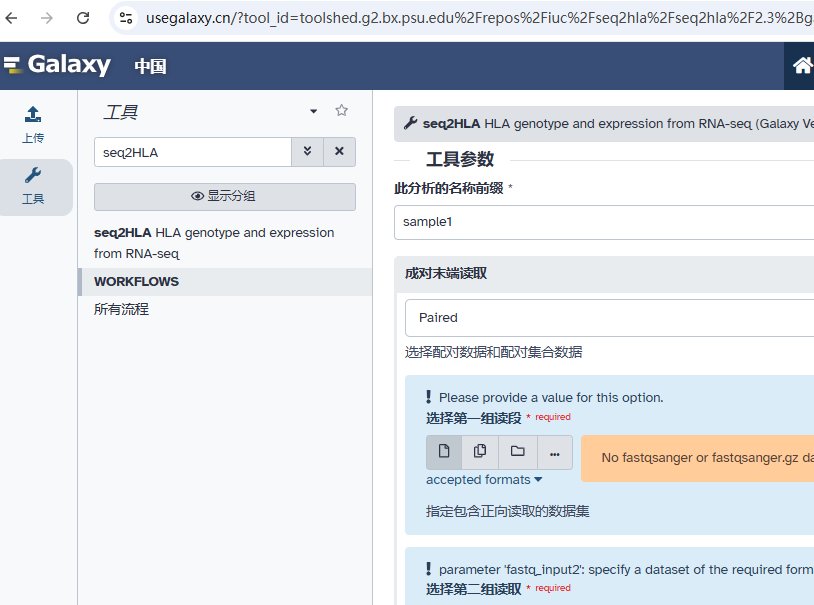Open the seq2HLA HLA genotype tool result

pos(214,243)
